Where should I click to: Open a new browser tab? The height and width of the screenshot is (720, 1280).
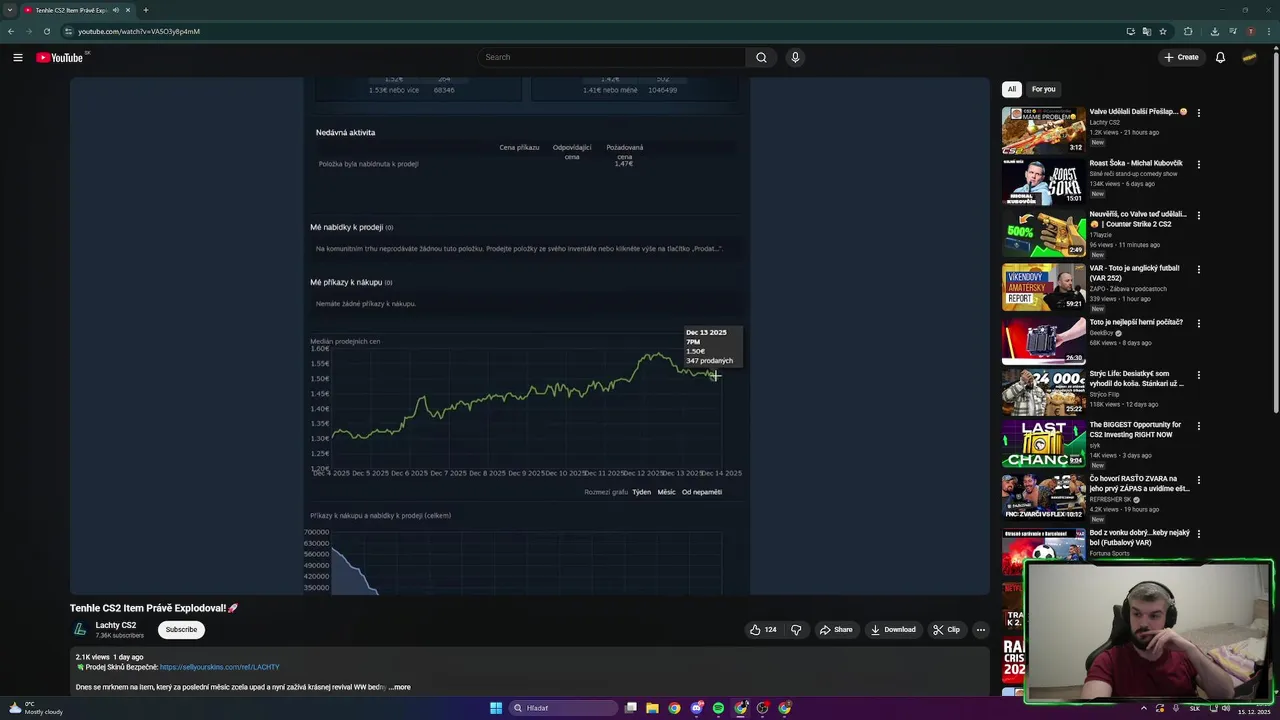coord(146,10)
